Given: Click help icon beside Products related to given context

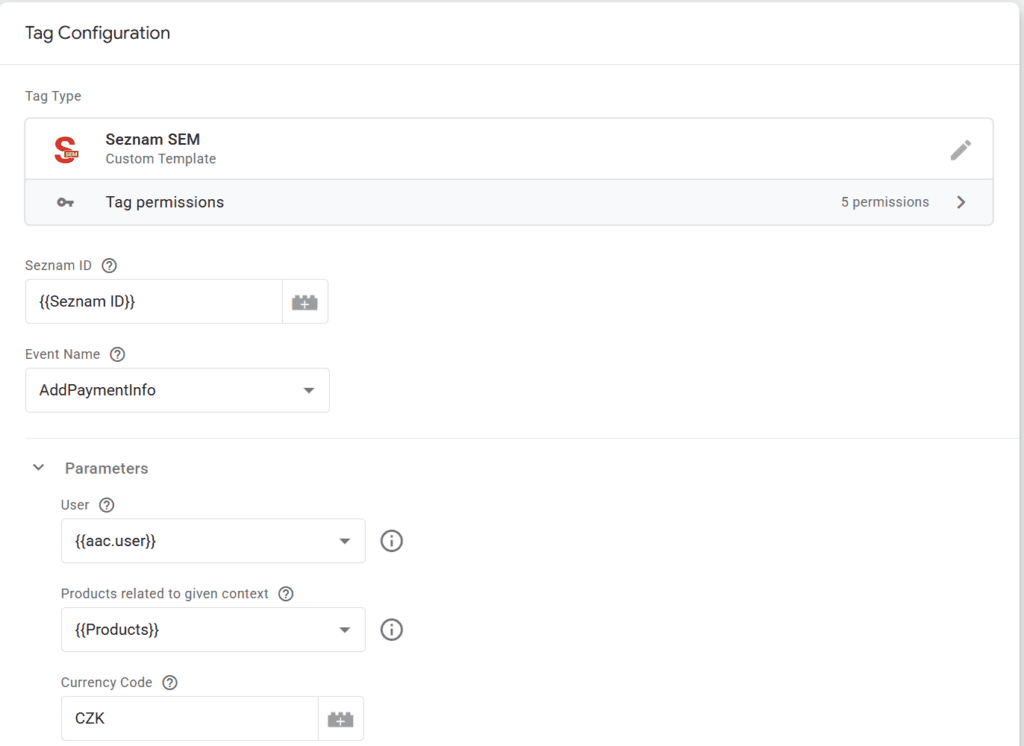Looking at the screenshot, I should (286, 594).
